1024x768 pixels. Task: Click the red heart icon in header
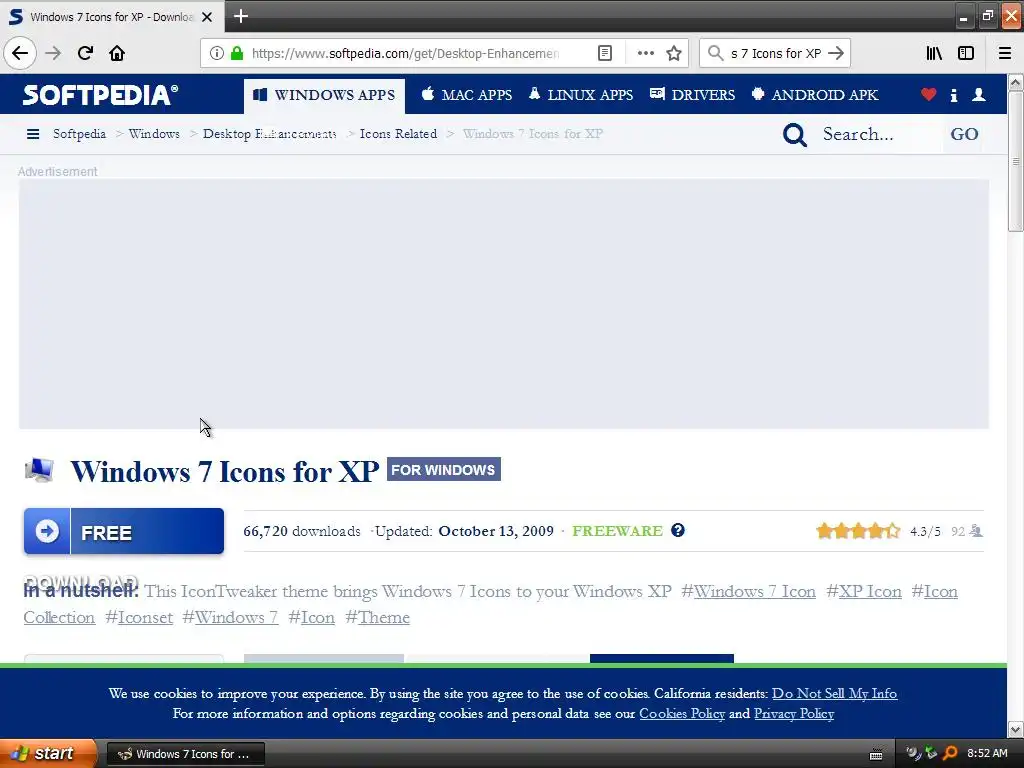click(x=928, y=95)
